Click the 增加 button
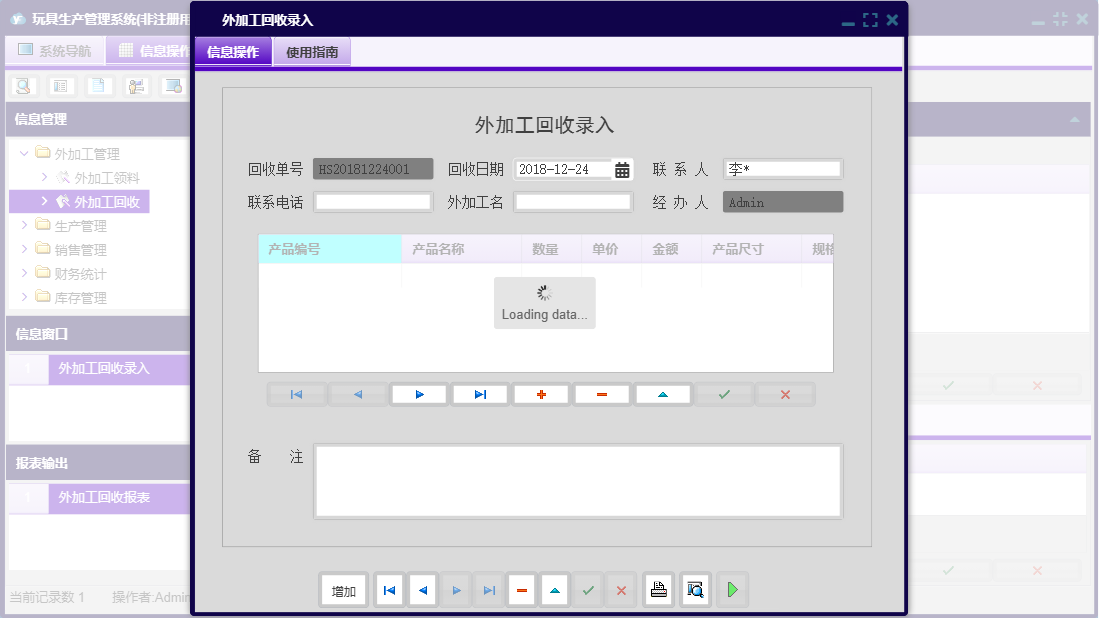 343,589
